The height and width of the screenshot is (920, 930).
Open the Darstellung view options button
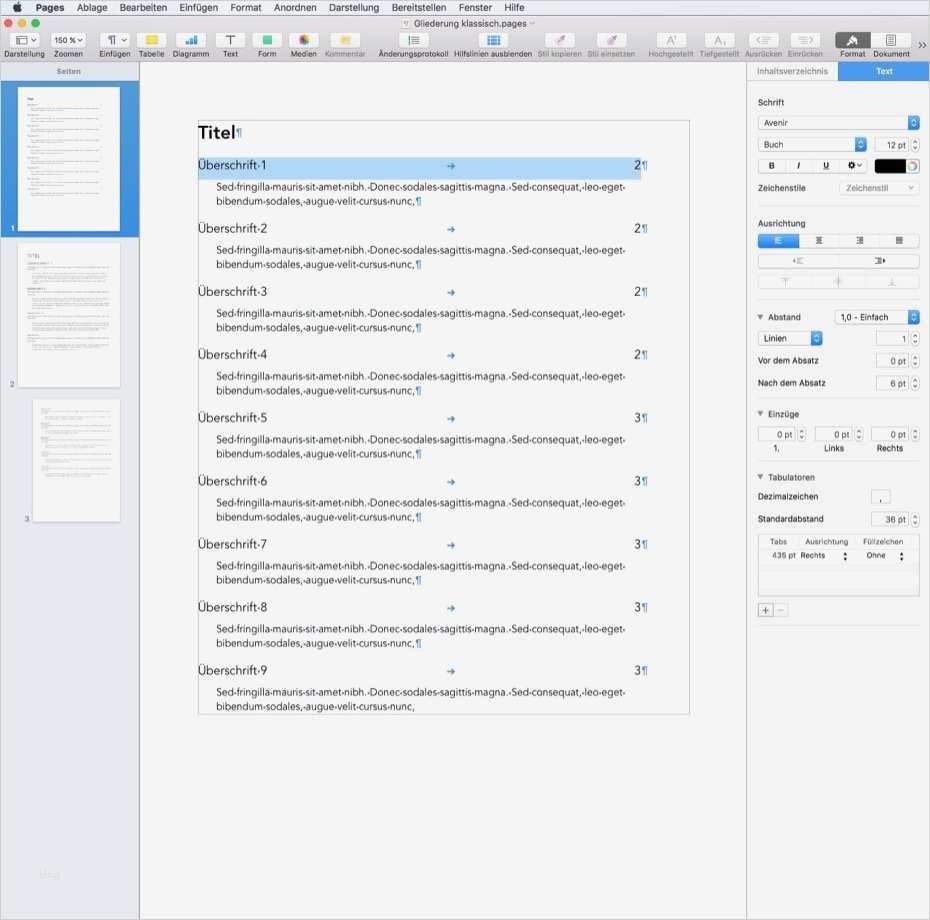[26, 40]
